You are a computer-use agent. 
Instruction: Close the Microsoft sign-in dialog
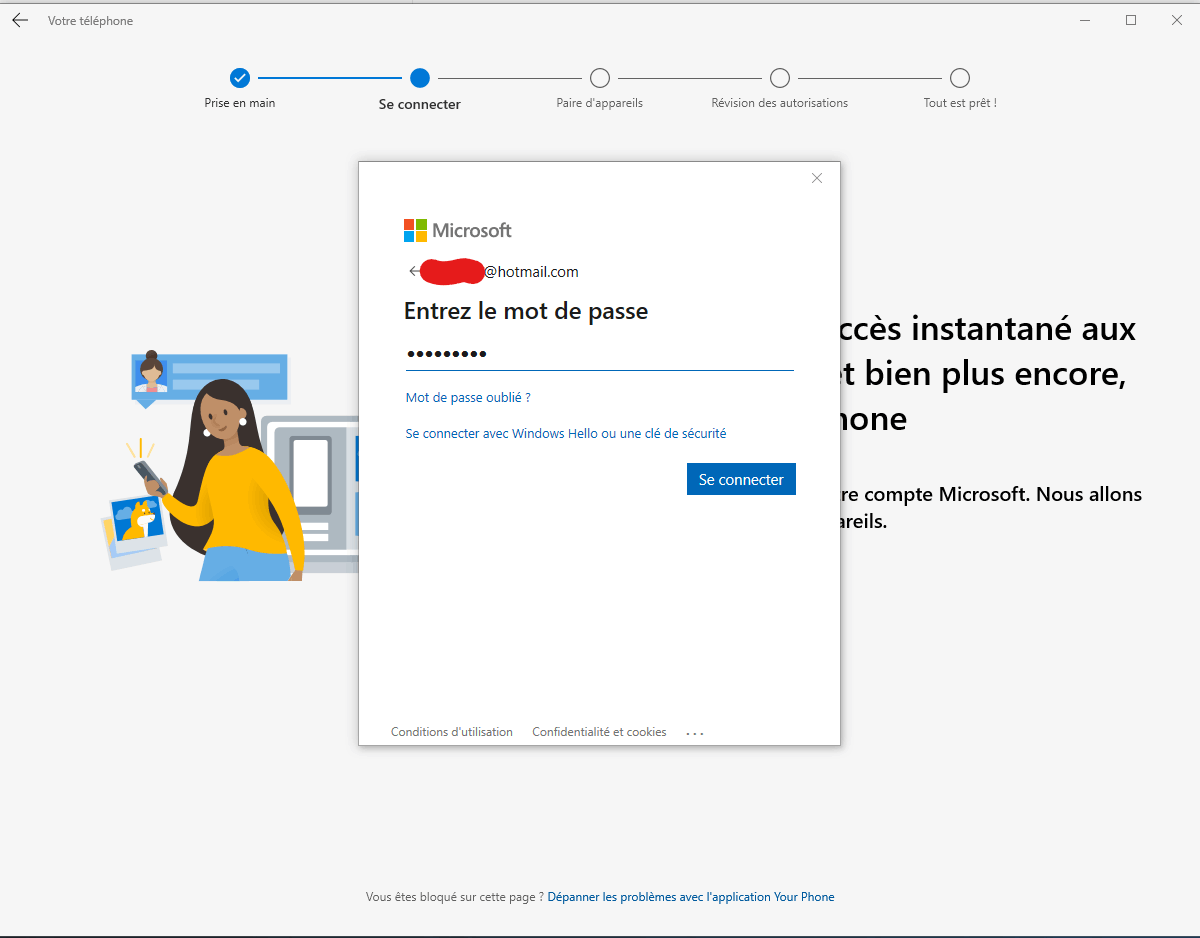(817, 178)
